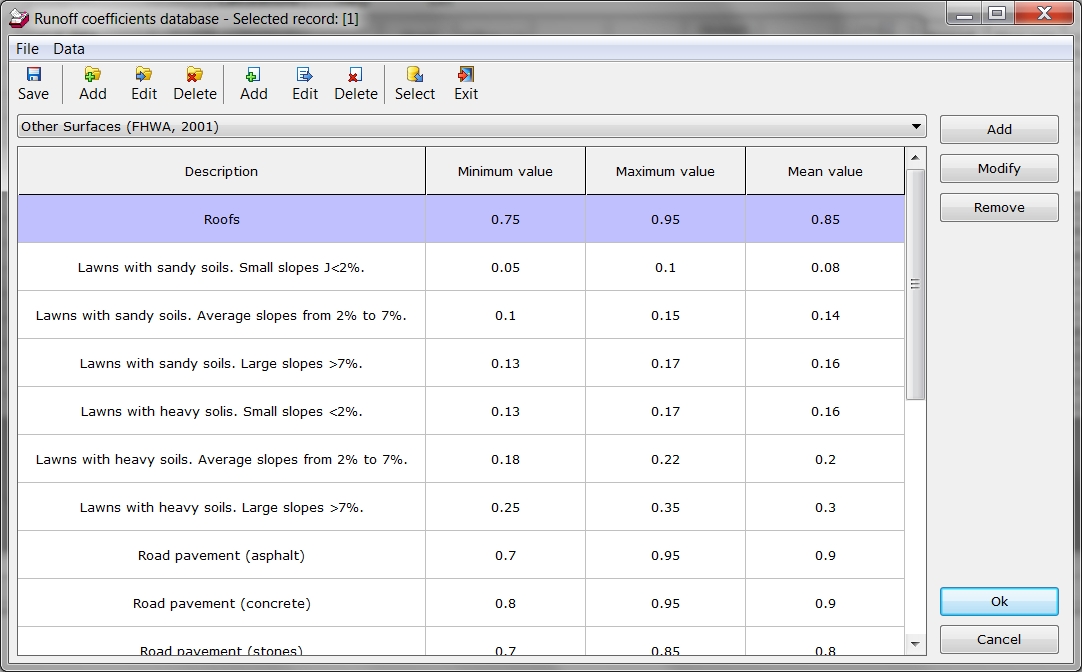Open the File menu
The width and height of the screenshot is (1082, 672).
[x=27, y=48]
